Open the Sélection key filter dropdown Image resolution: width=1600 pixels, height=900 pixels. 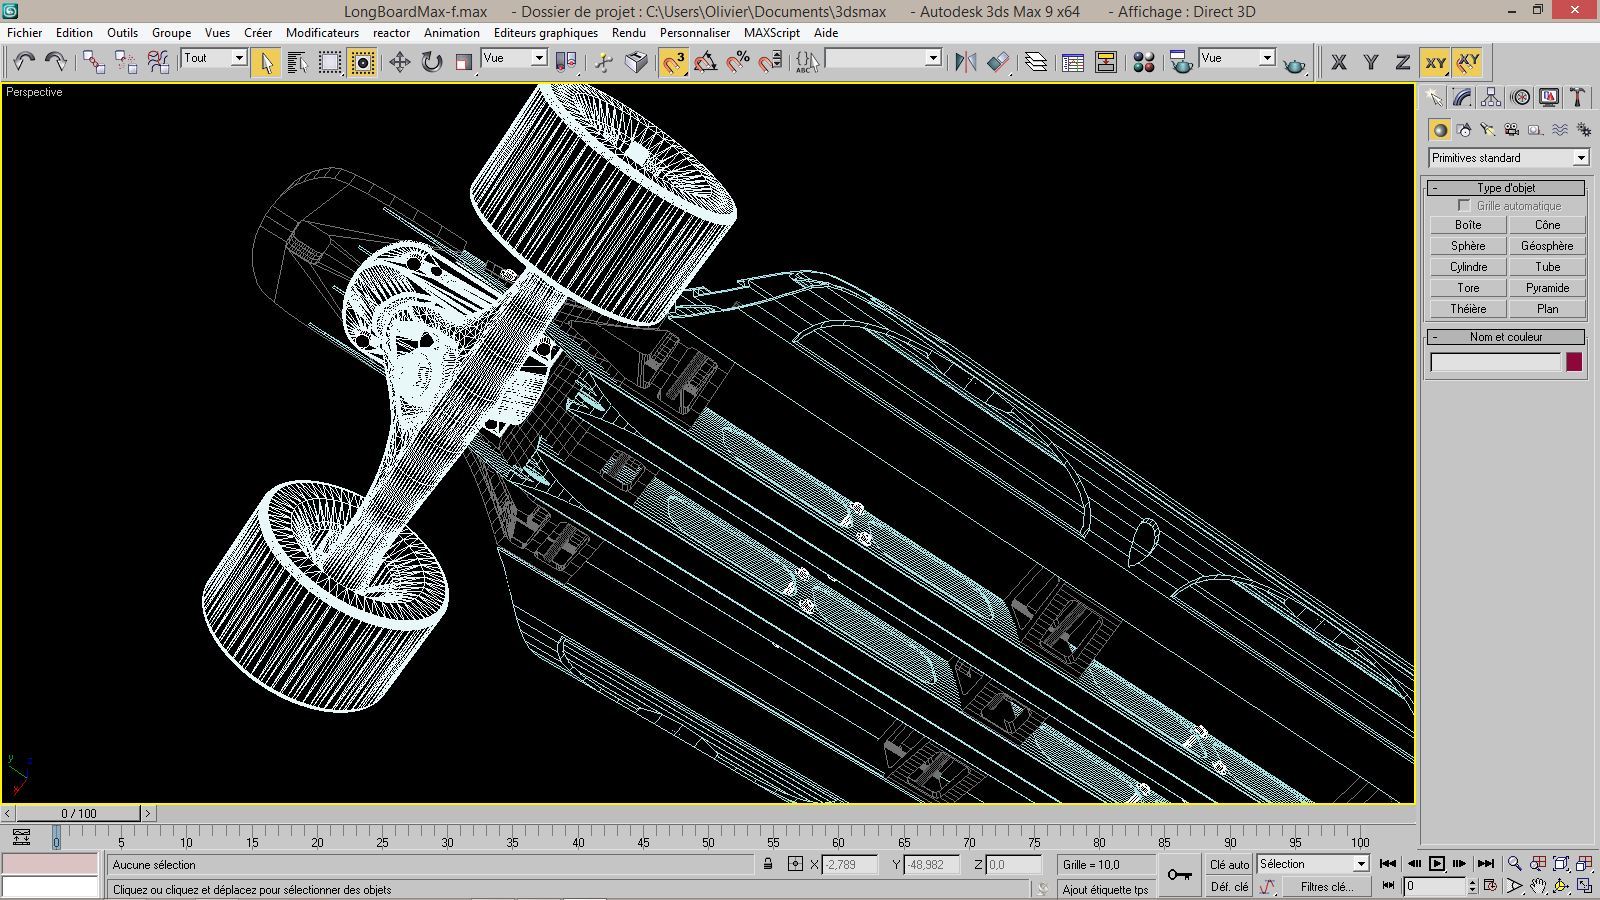1360,863
